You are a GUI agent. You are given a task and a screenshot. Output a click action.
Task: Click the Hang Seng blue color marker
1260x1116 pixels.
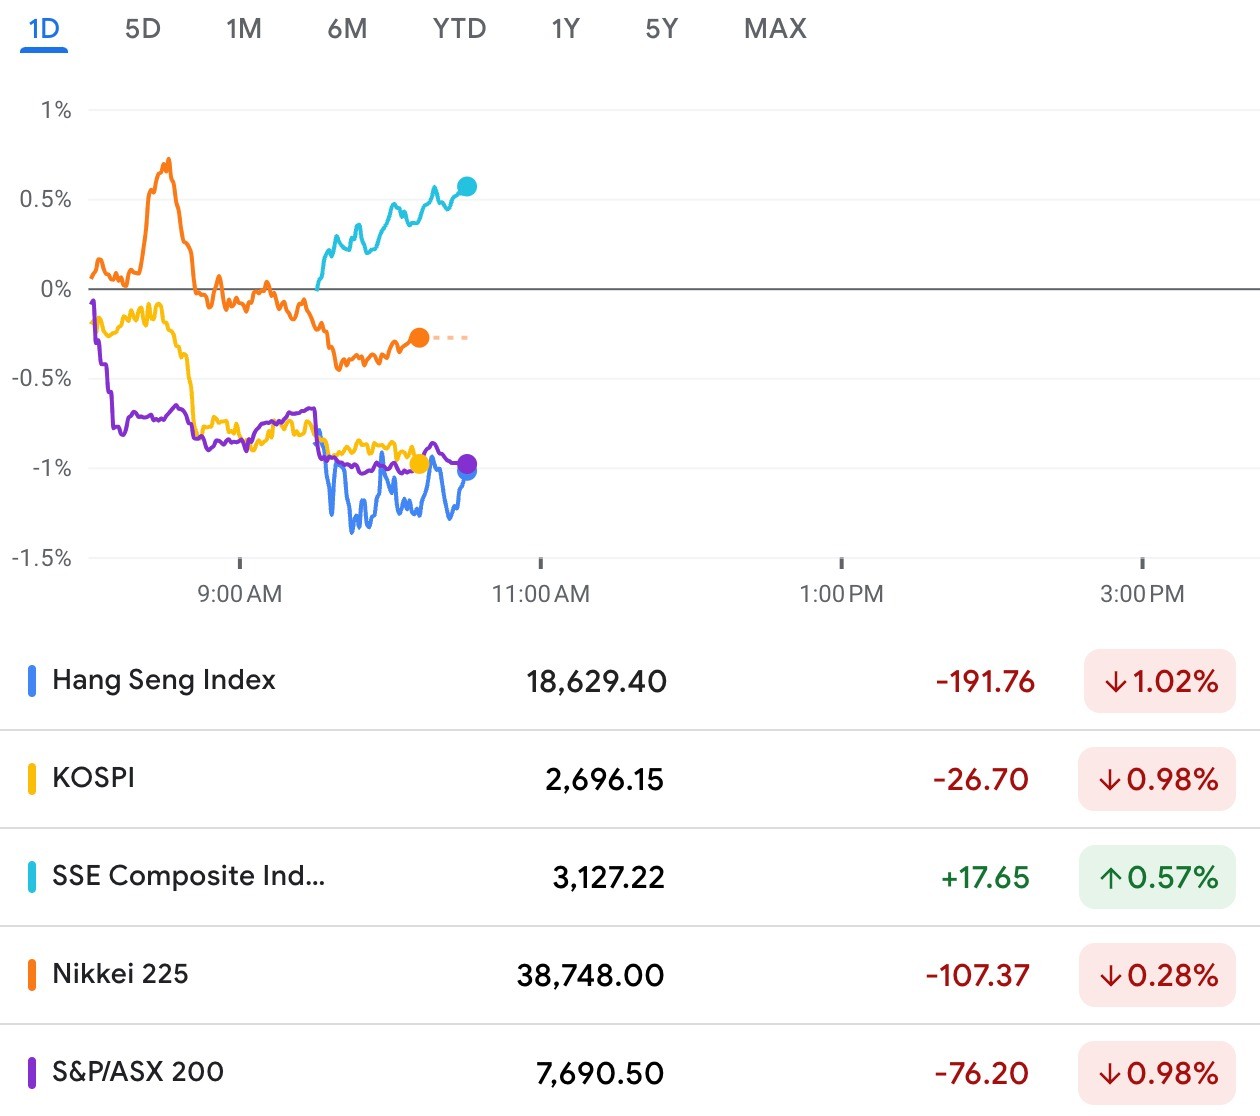pos(32,681)
